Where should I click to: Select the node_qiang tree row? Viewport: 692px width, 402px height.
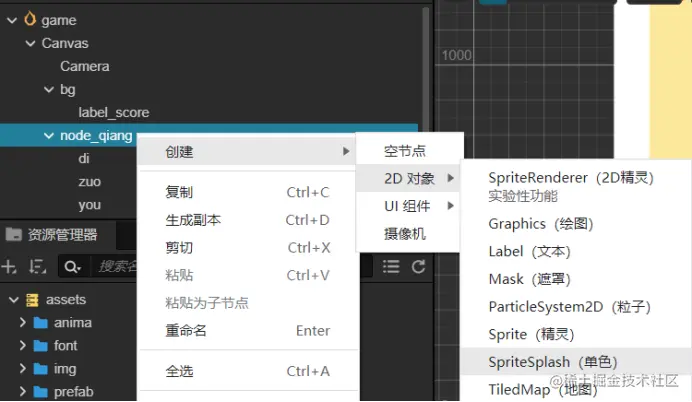tap(209, 135)
